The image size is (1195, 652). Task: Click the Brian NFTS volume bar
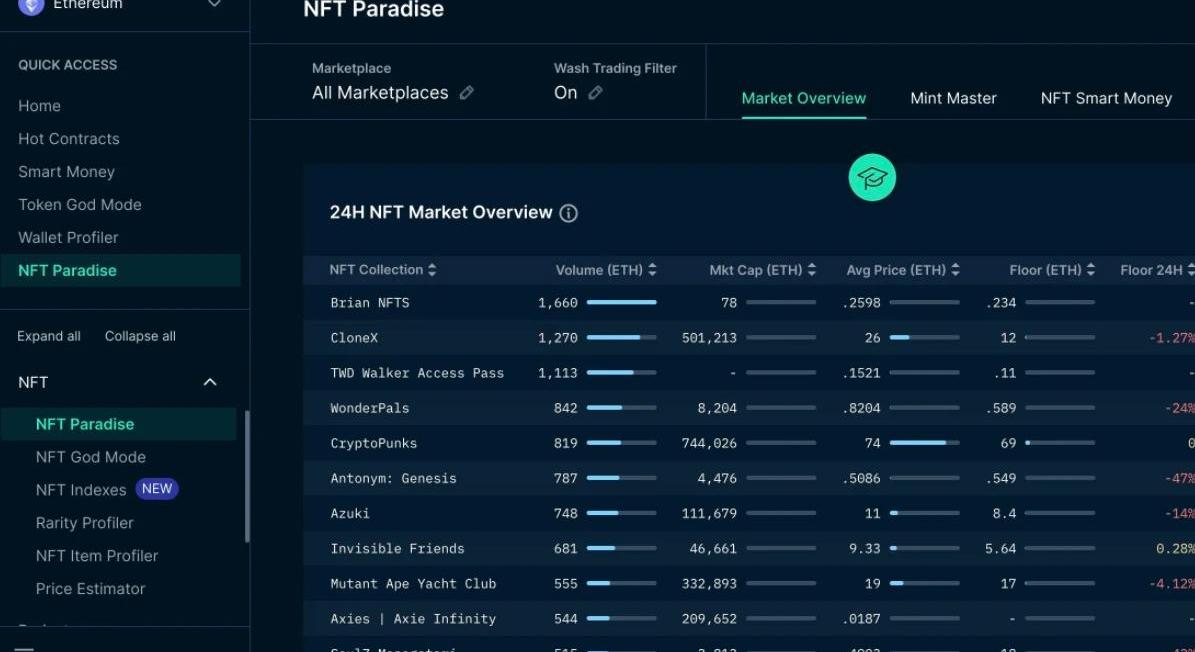click(622, 302)
